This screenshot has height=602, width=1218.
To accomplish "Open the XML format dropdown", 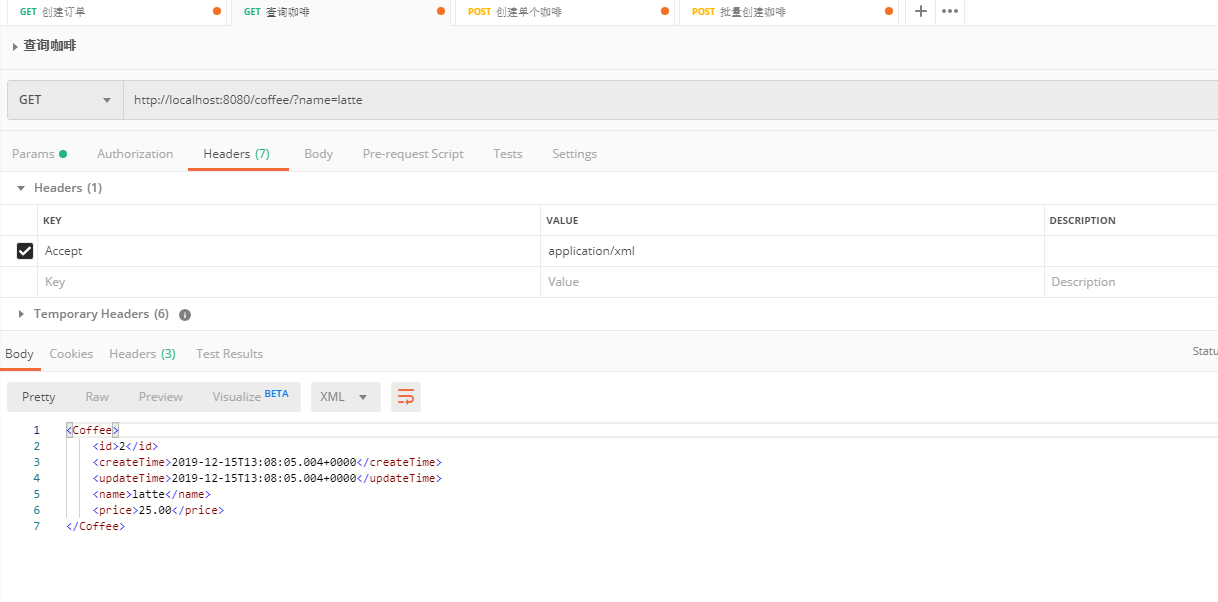I will point(345,397).
